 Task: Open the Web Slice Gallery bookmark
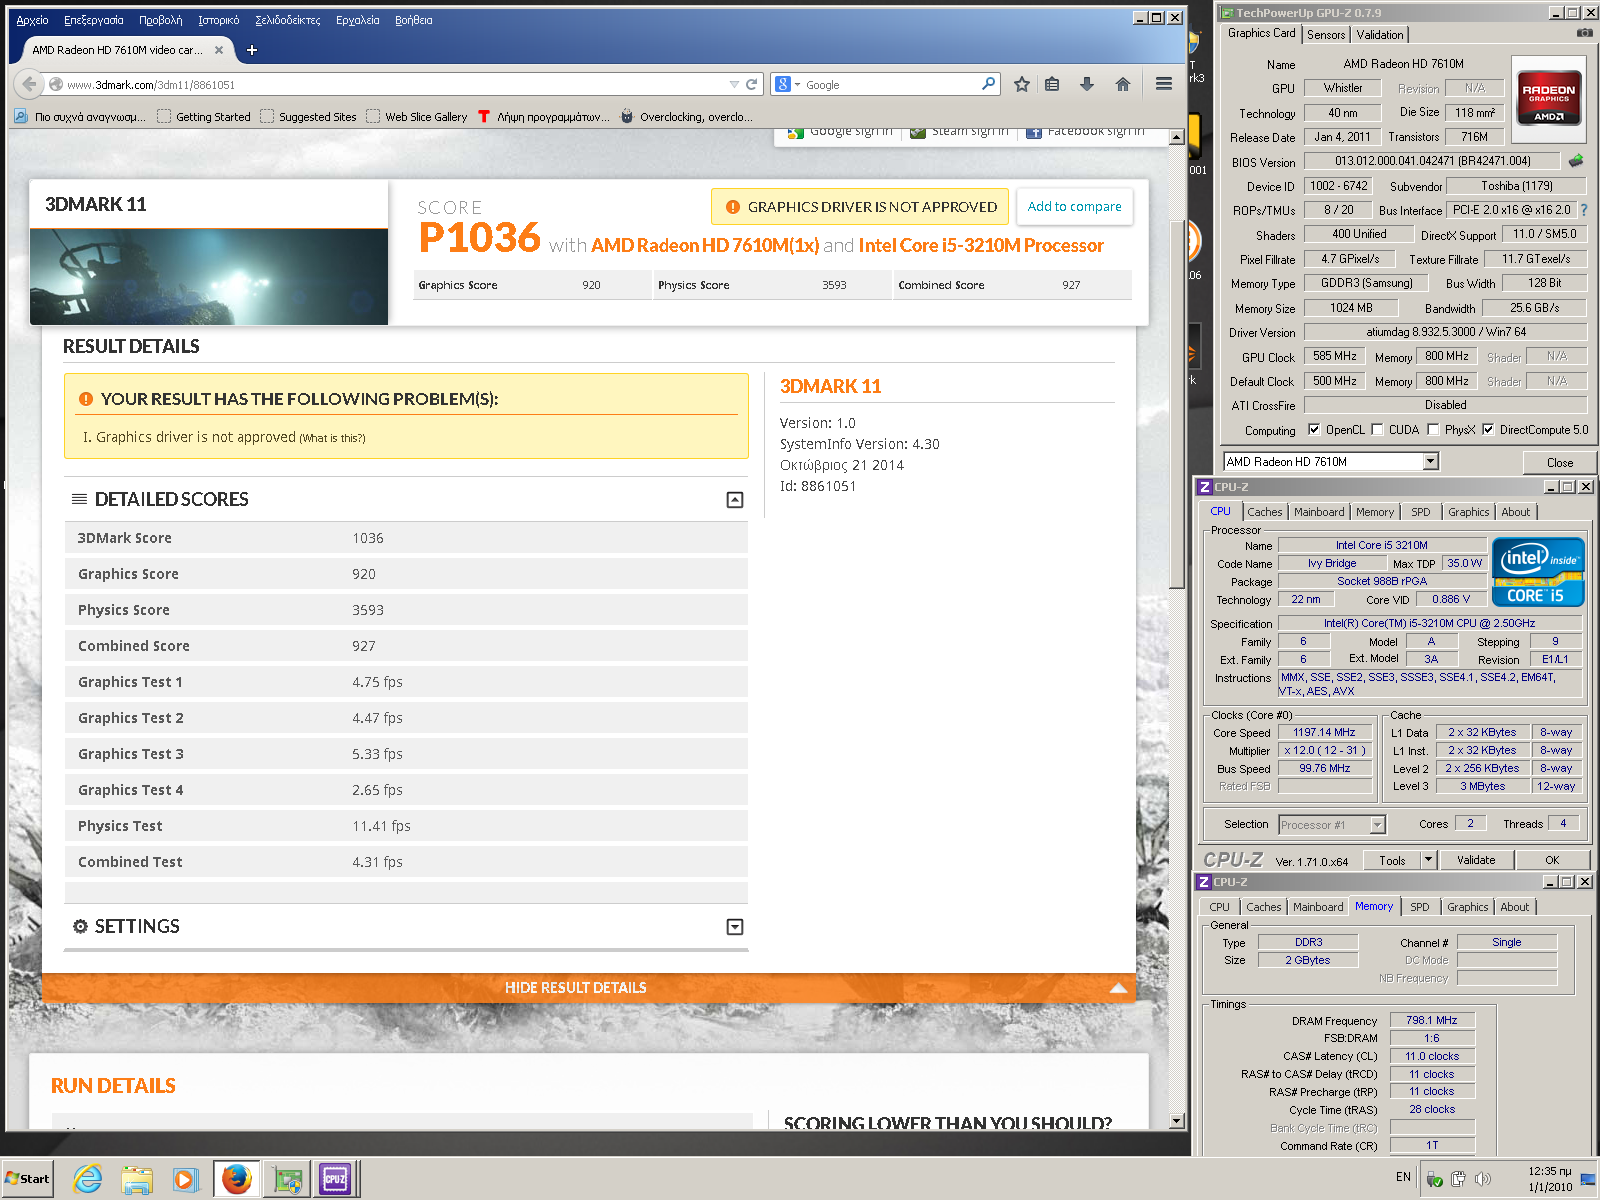click(417, 117)
